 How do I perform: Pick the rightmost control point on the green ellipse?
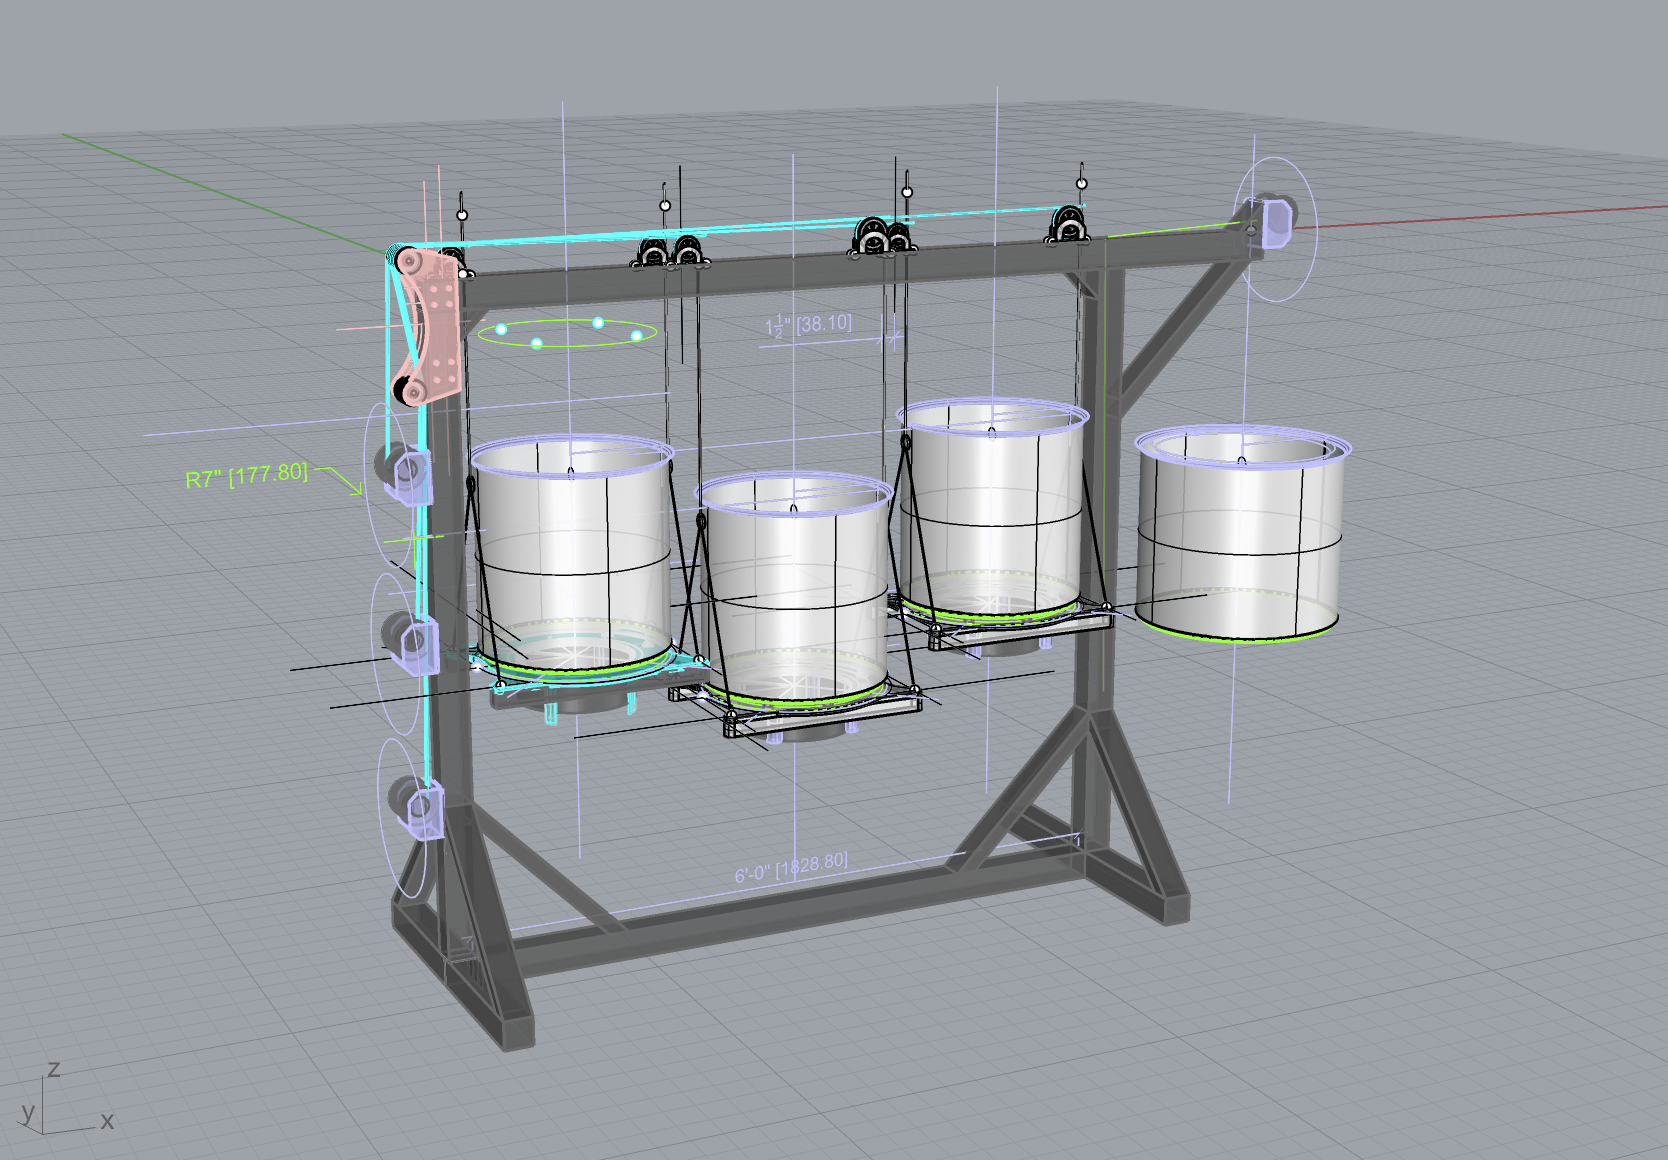(637, 335)
